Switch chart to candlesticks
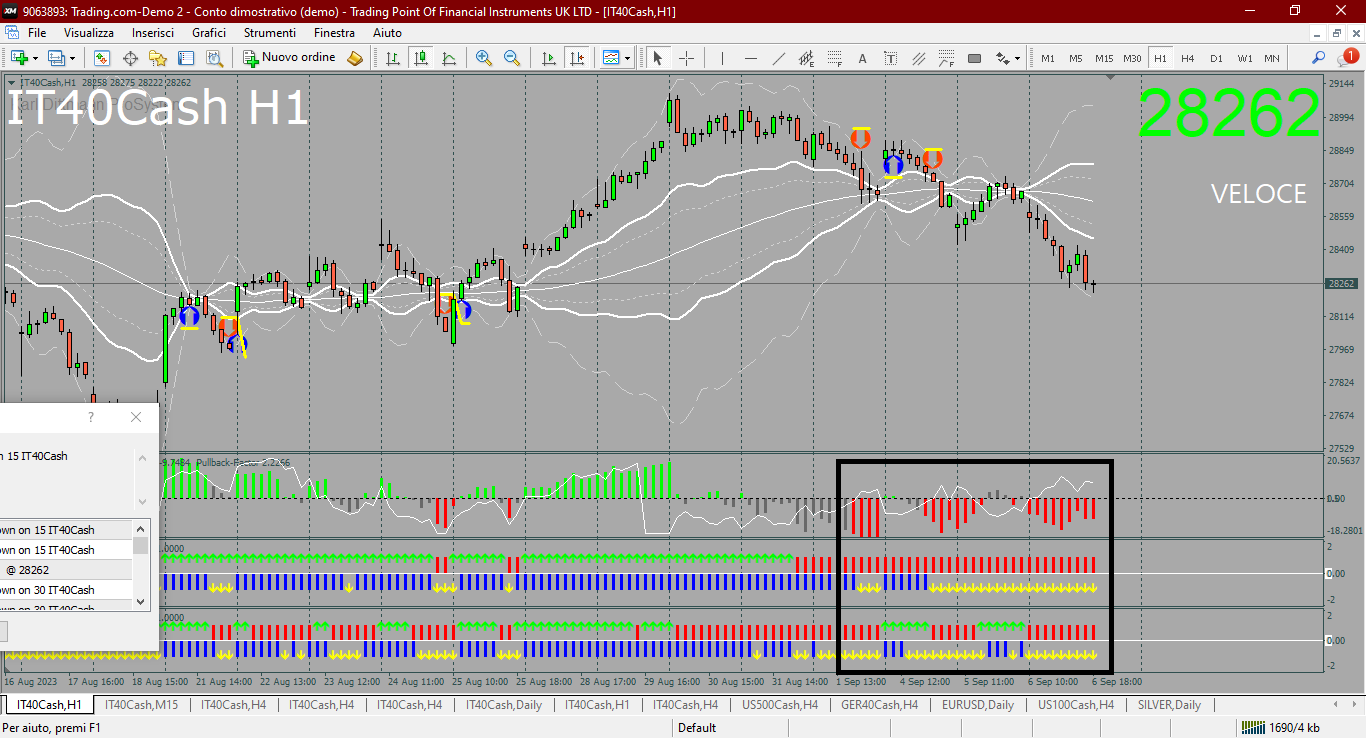Viewport: 1366px width, 738px height. pos(421,58)
